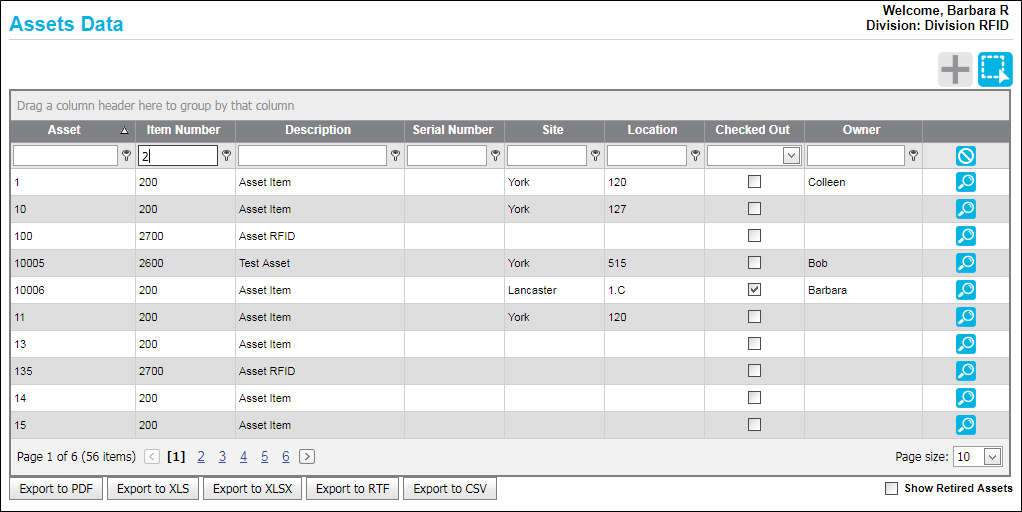
Task: Go to page 6 link
Action: coord(285,457)
